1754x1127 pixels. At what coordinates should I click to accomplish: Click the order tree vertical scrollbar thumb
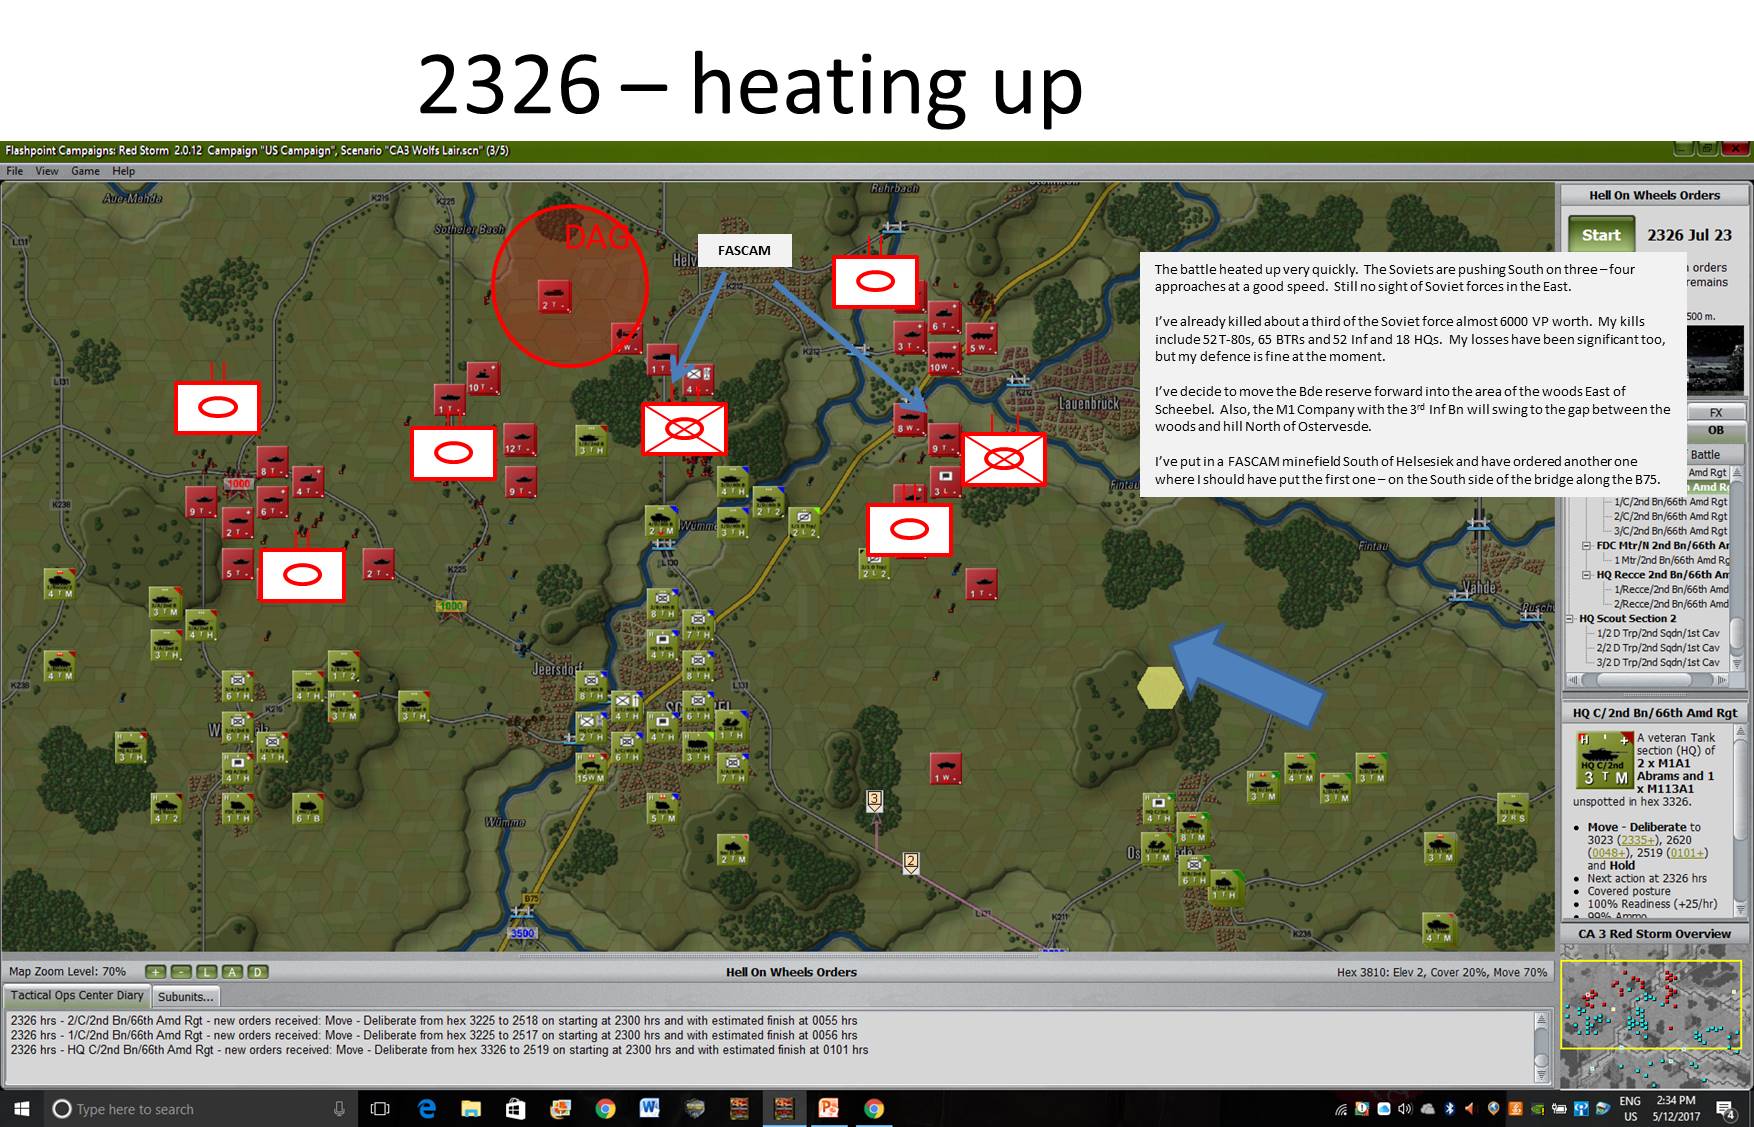(1738, 631)
